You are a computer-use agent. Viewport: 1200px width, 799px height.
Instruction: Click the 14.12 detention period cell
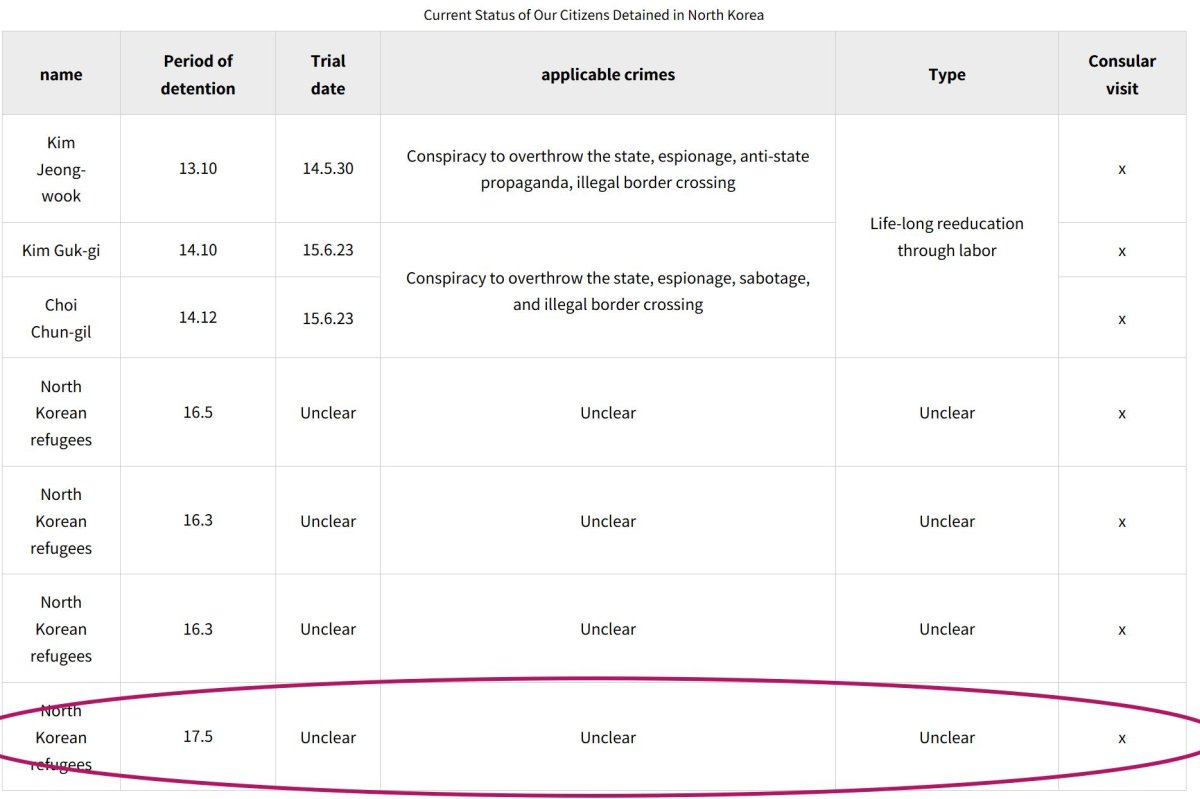(198, 318)
